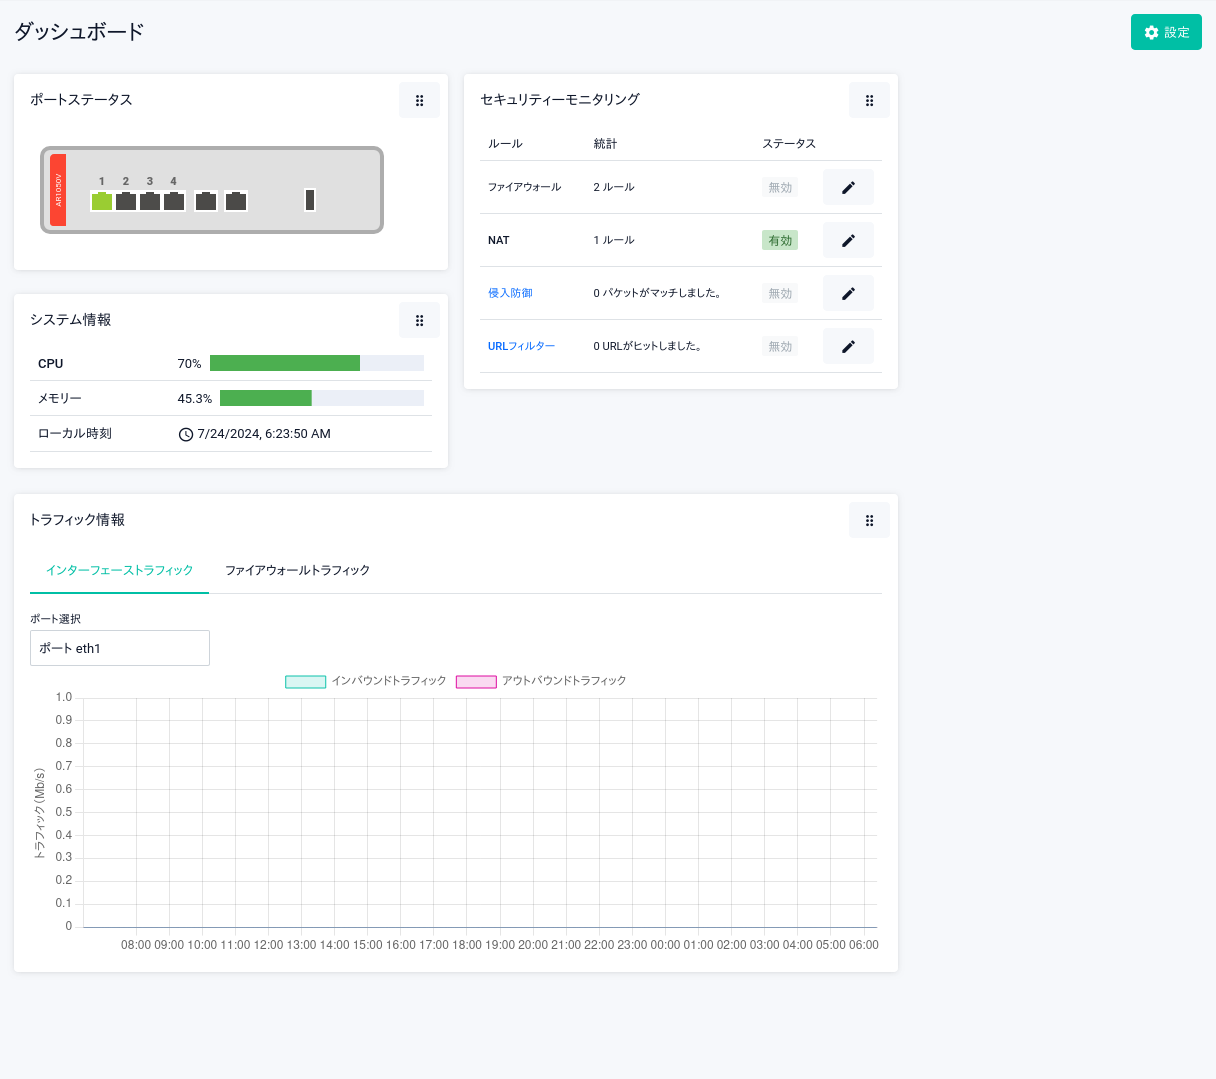Screen dimensions: 1216x1079
Task: Click the drag handle on トラフィック情報 card
Action: (869, 520)
